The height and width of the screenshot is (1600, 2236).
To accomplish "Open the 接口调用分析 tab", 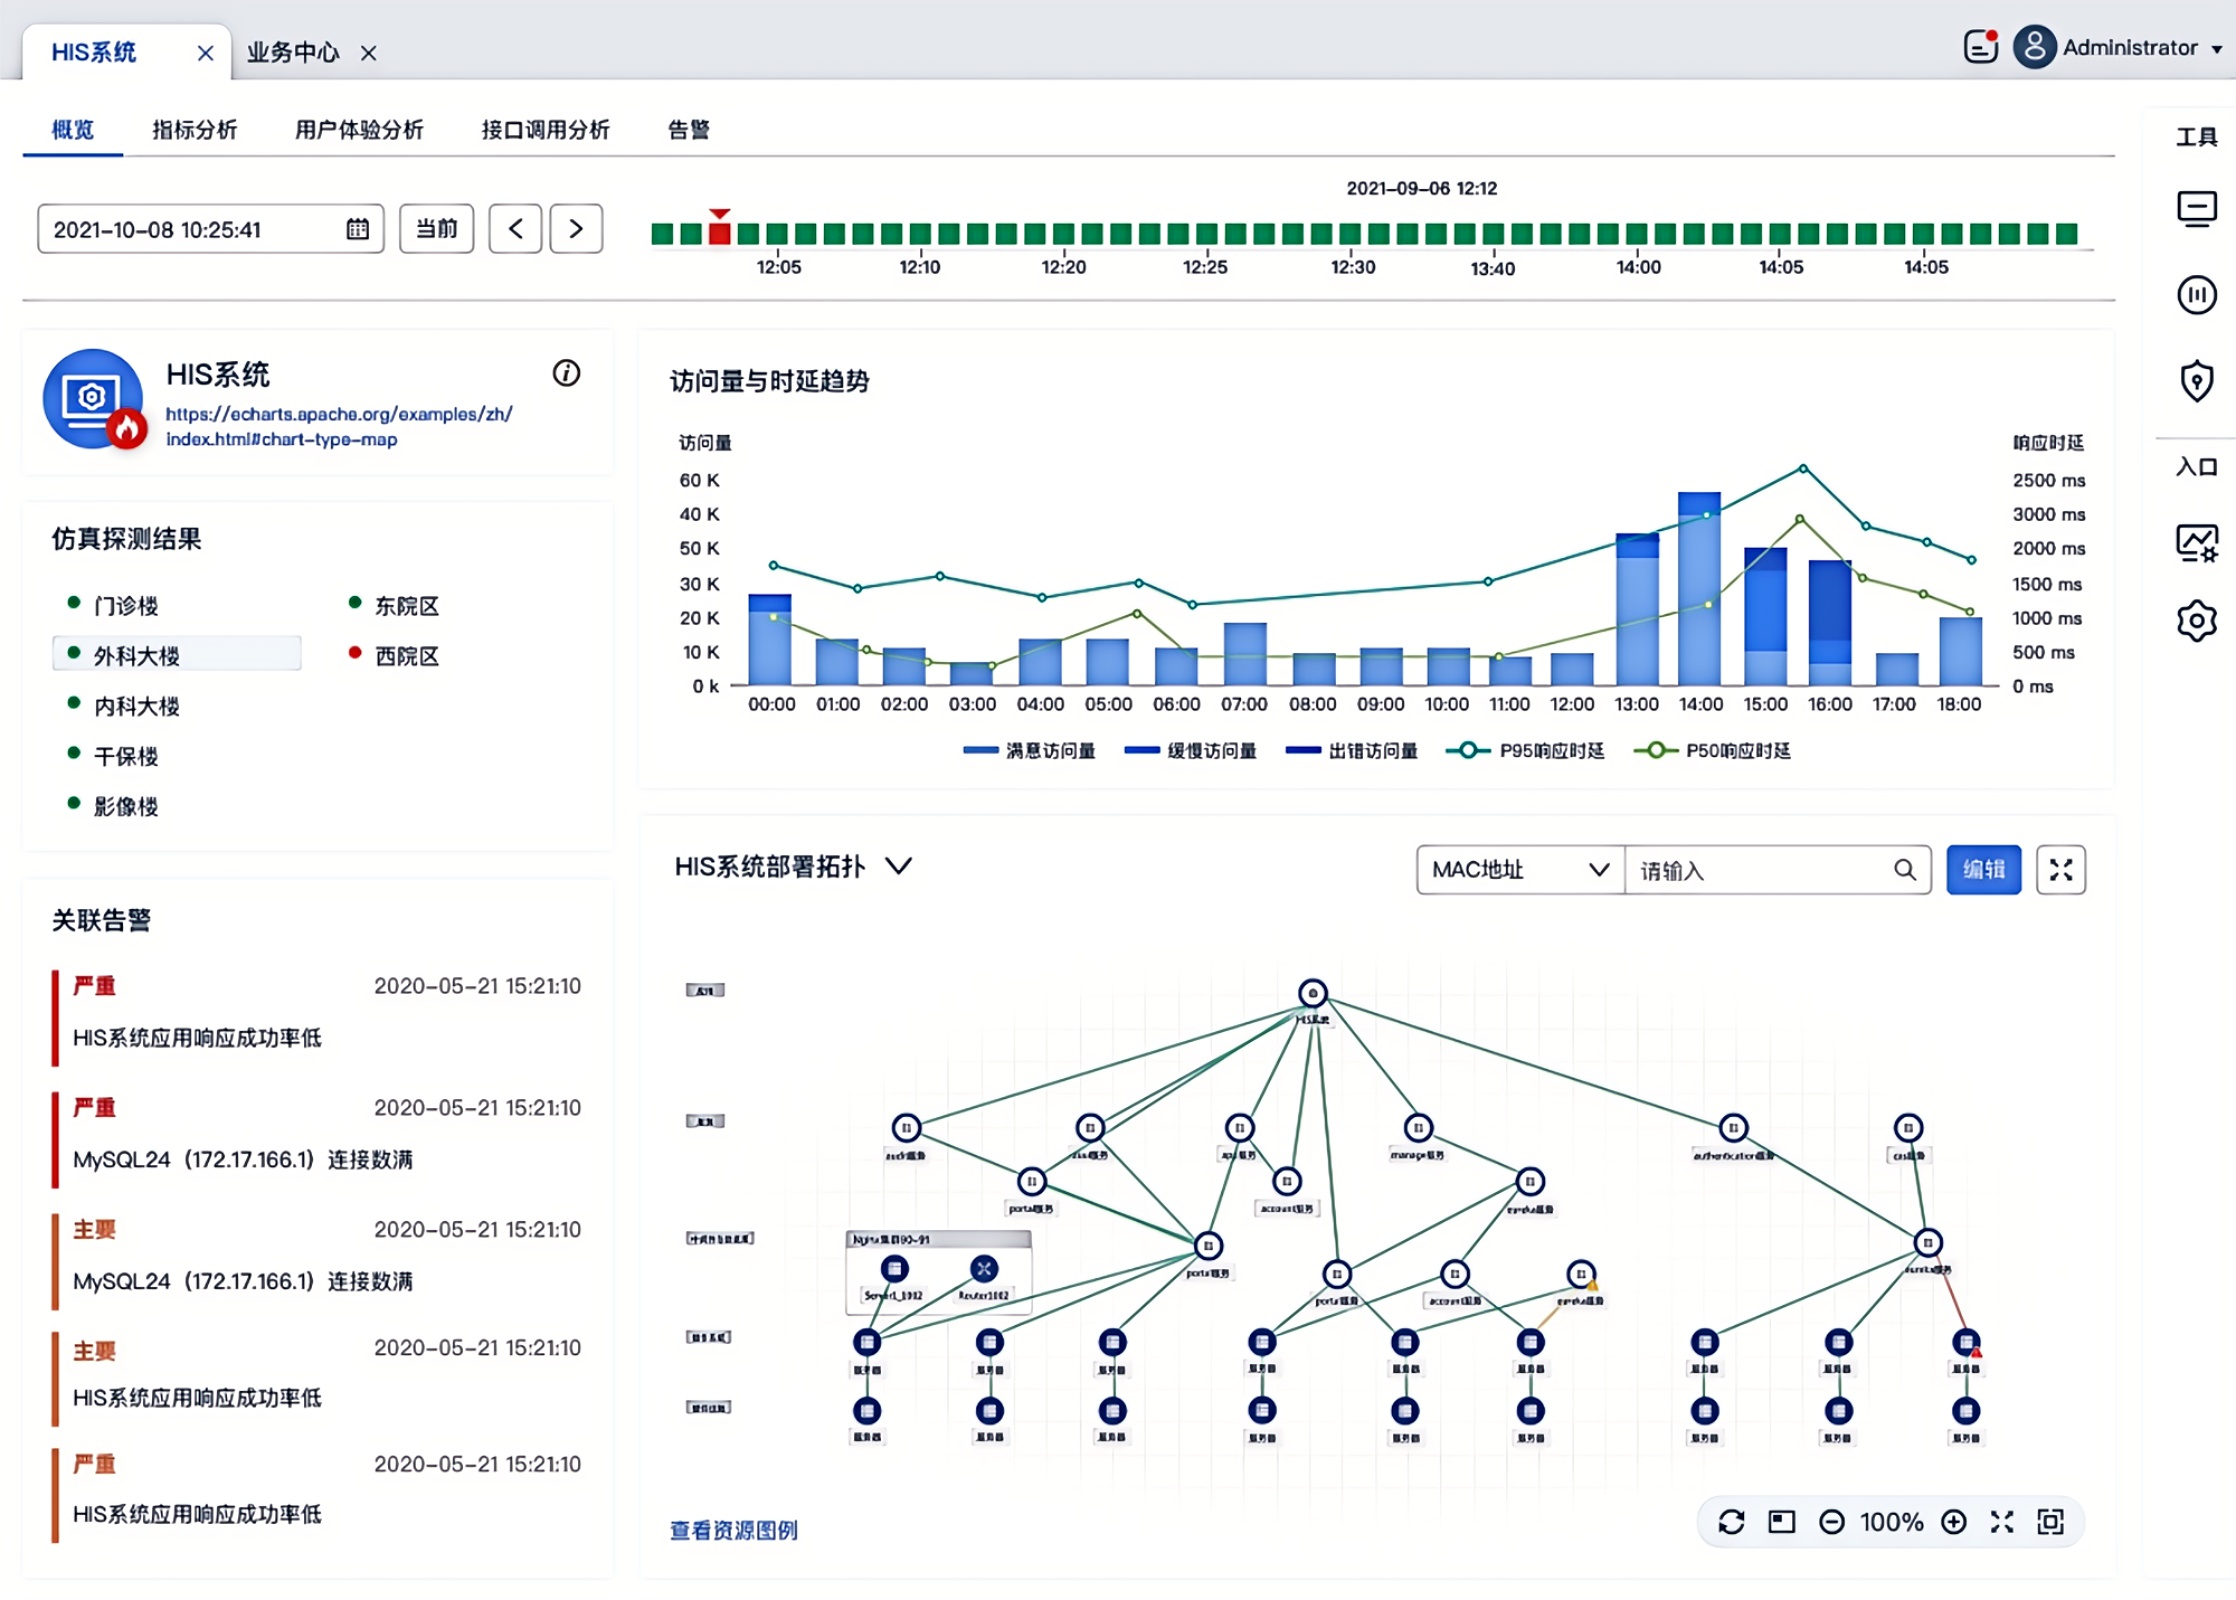I will point(545,129).
